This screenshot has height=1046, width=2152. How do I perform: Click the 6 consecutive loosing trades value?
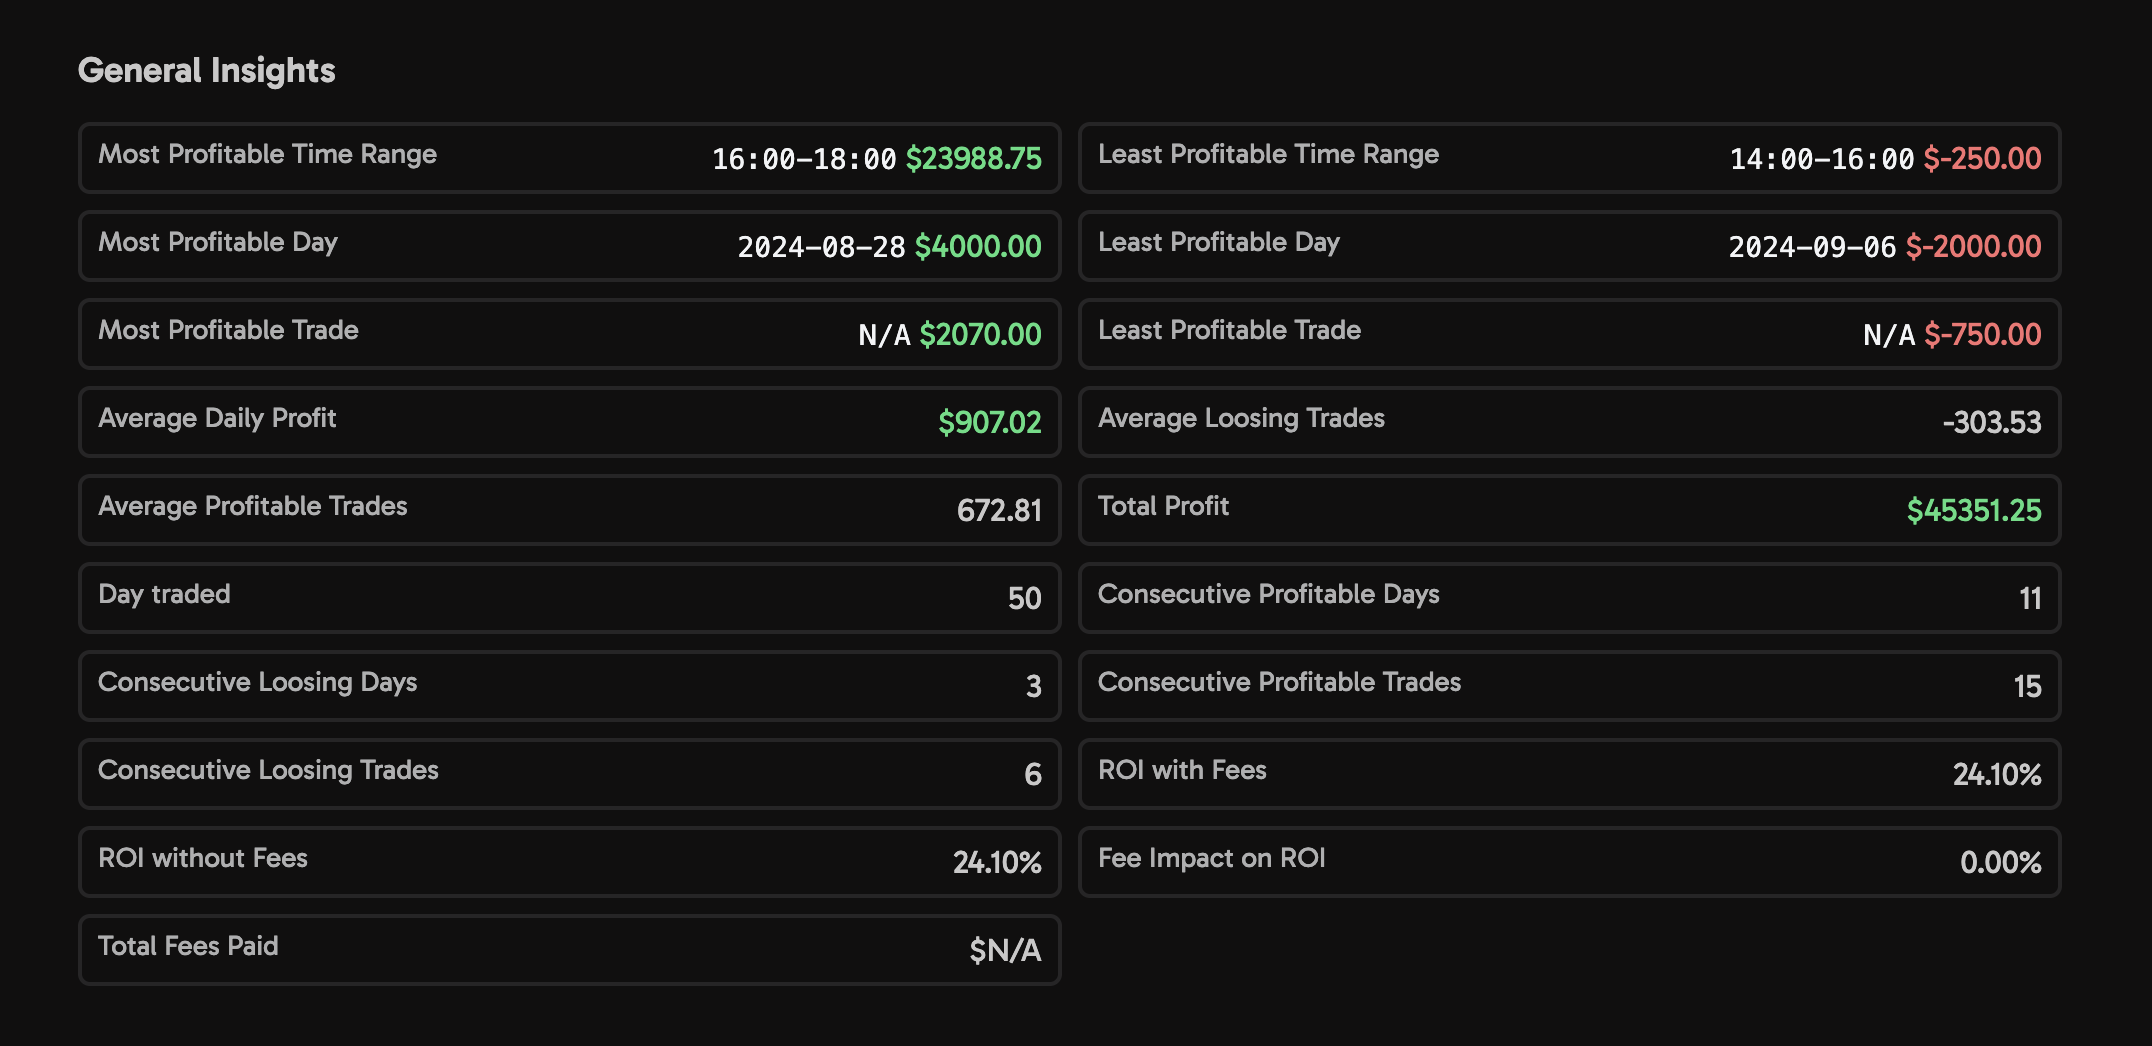point(1033,775)
